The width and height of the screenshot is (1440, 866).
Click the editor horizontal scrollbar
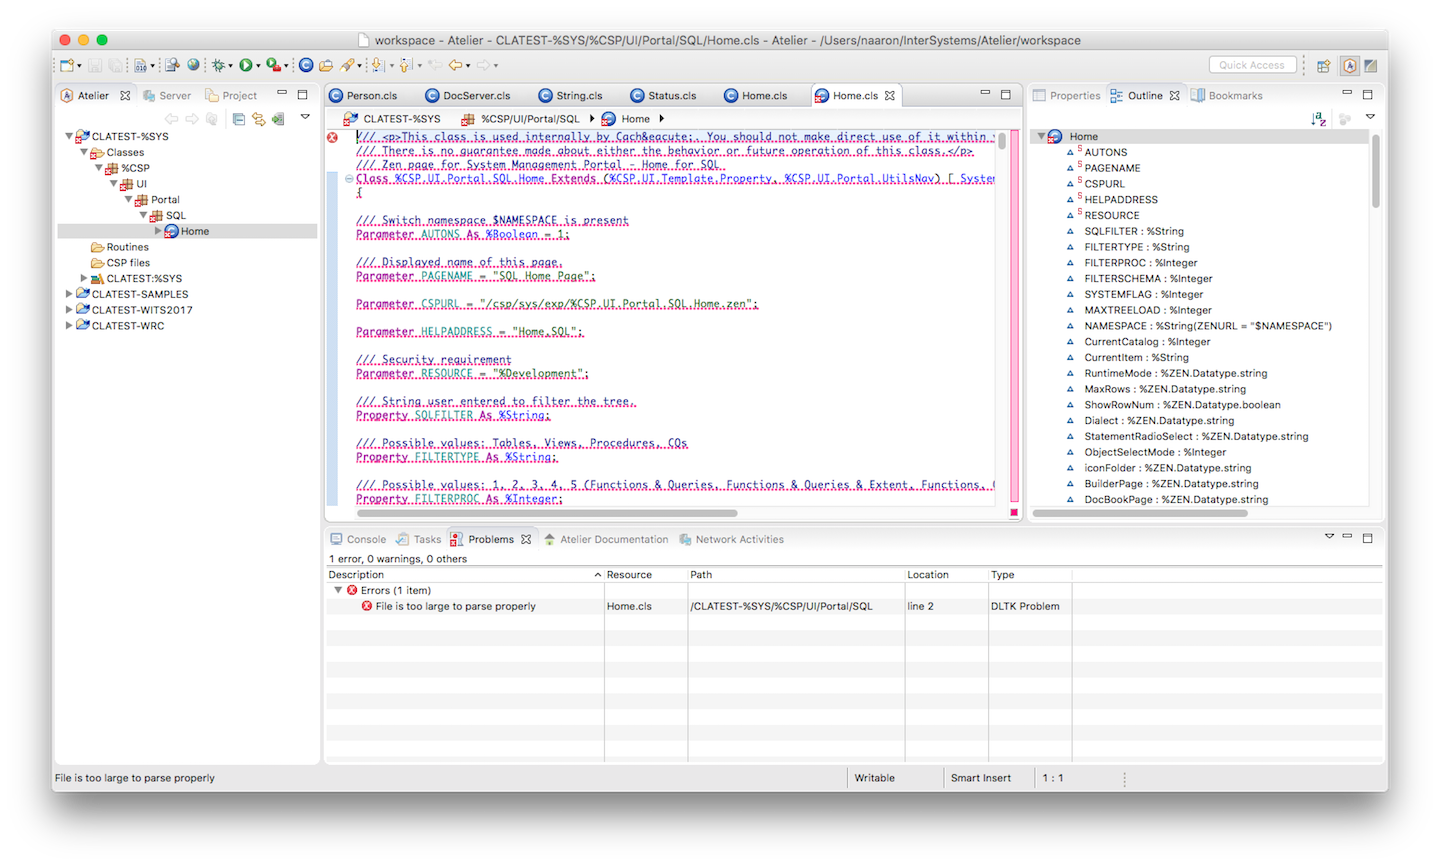545,513
